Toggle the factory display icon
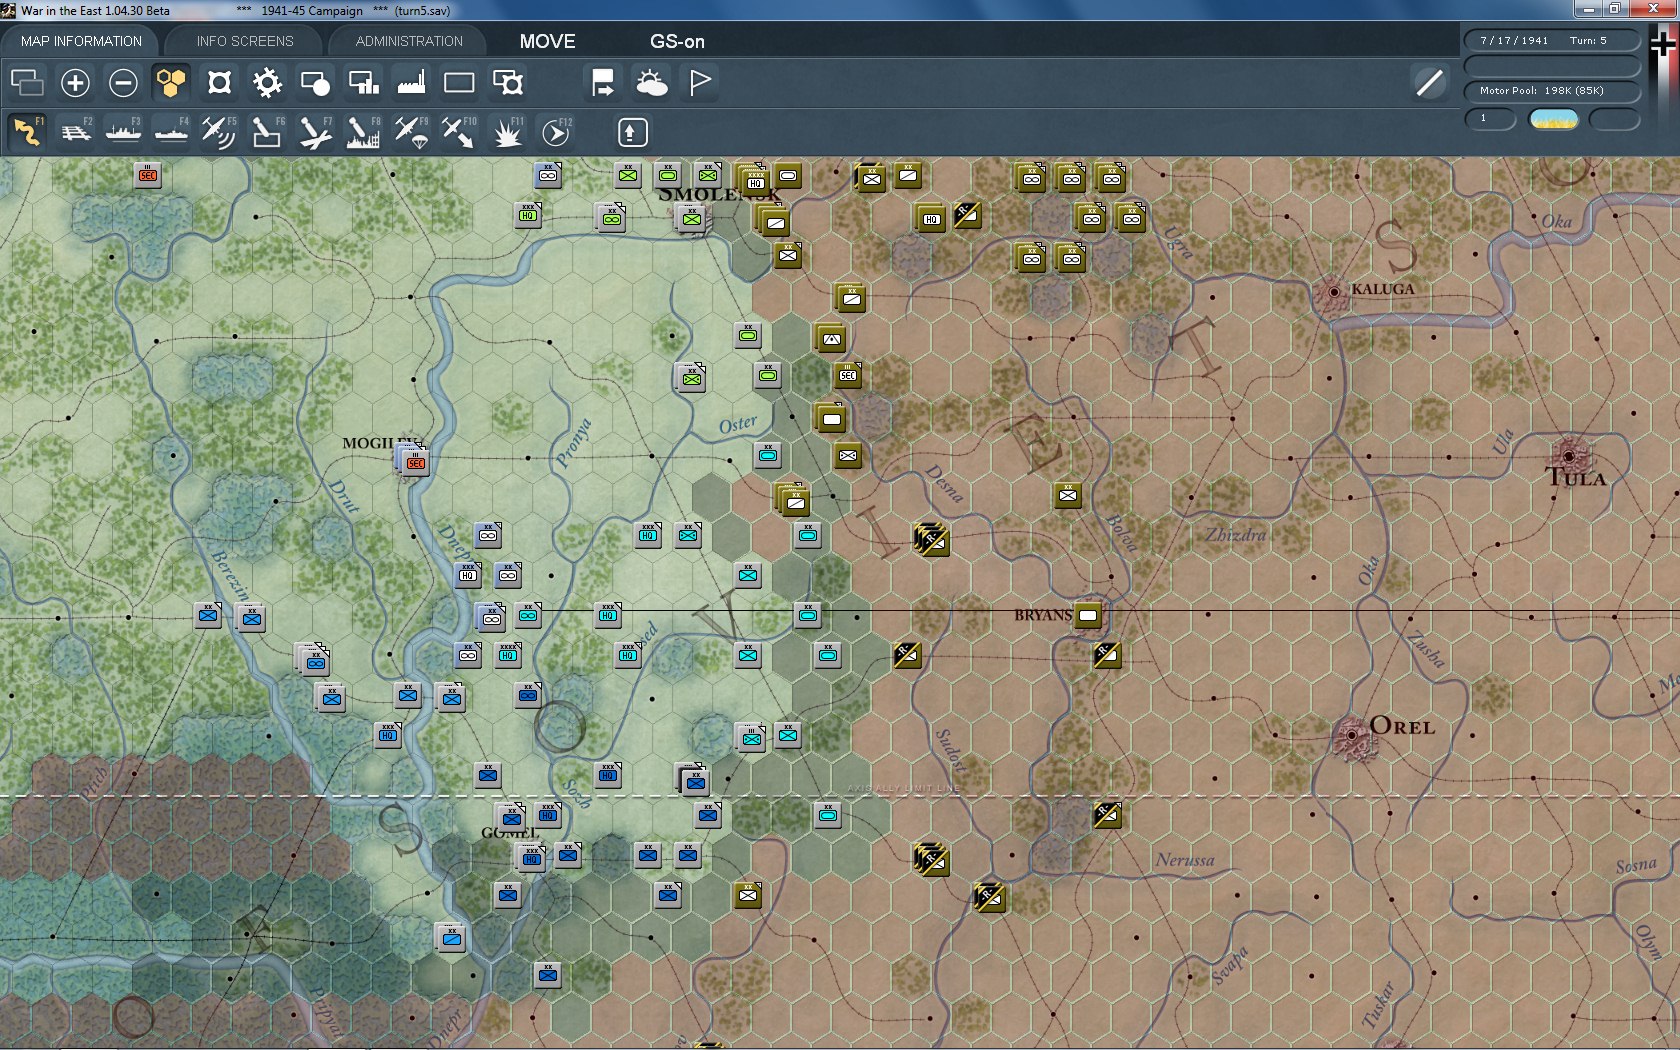The height and width of the screenshot is (1050, 1680). [411, 83]
